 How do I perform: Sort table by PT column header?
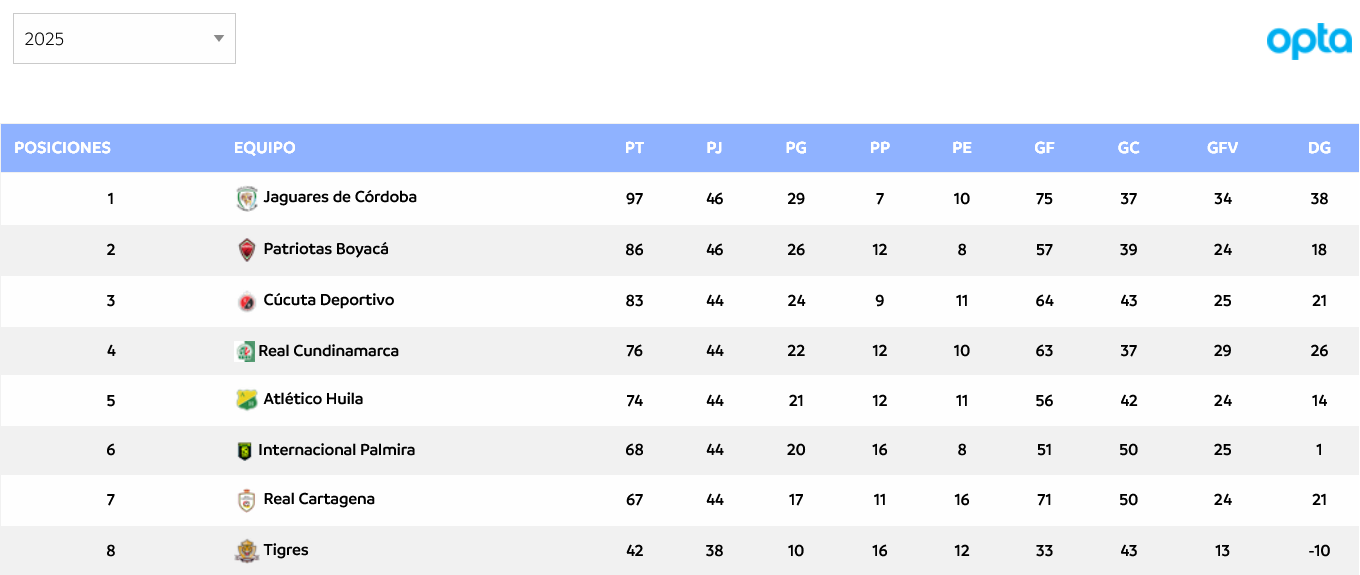[634, 148]
